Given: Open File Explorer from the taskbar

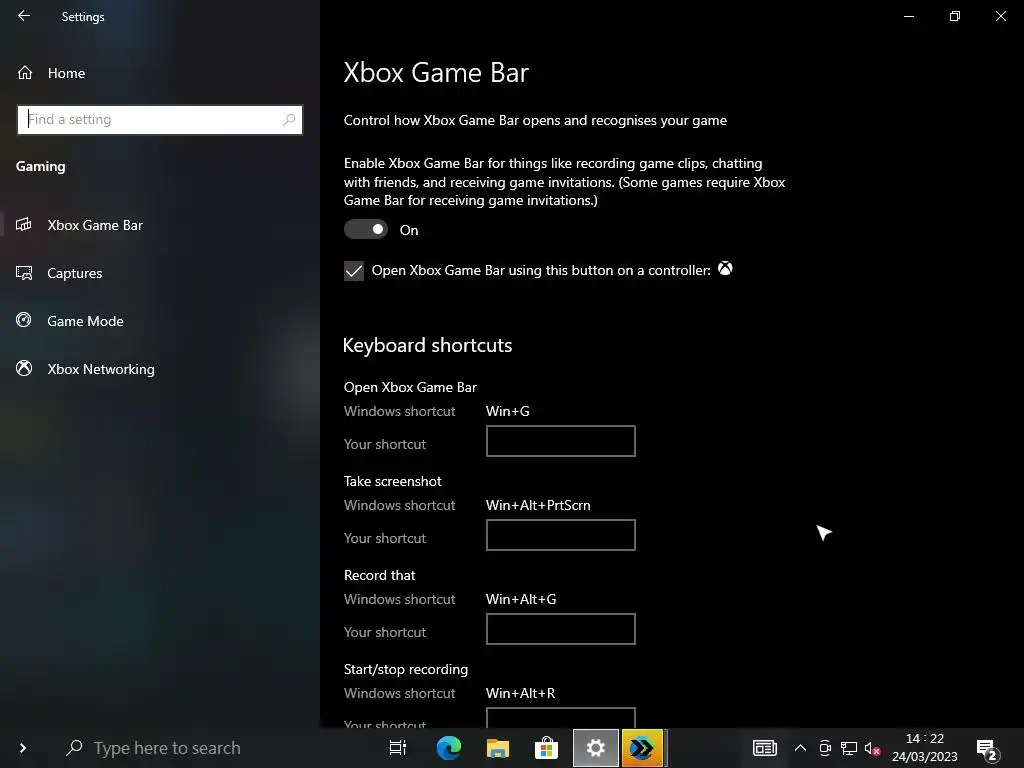Looking at the screenshot, I should point(498,748).
